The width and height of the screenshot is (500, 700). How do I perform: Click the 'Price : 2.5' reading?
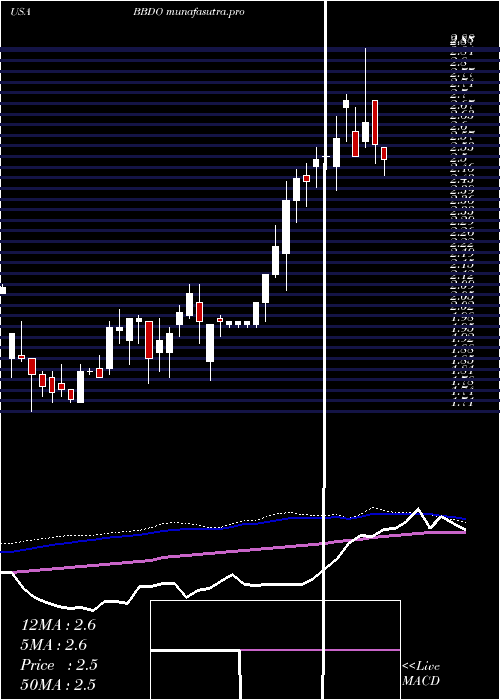(x=59, y=665)
